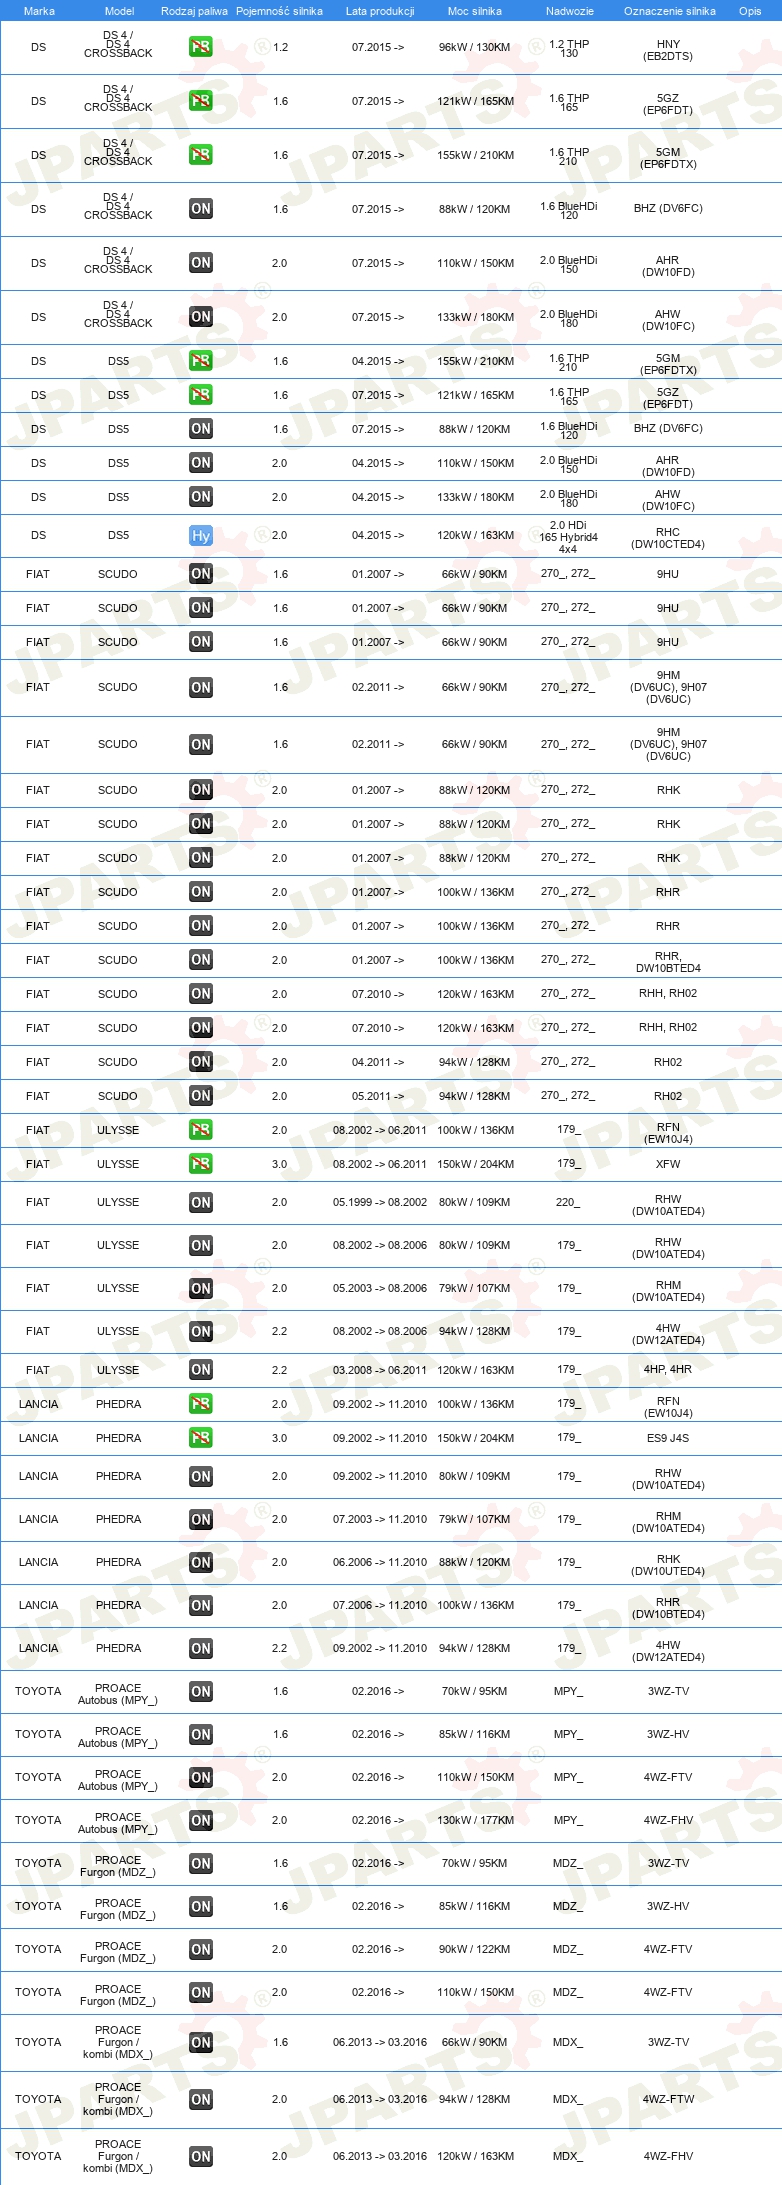Screen dimensions: 782x2185
Task: Select diesel icon in Fiat Ulysse 220_ row
Action: 201,1203
